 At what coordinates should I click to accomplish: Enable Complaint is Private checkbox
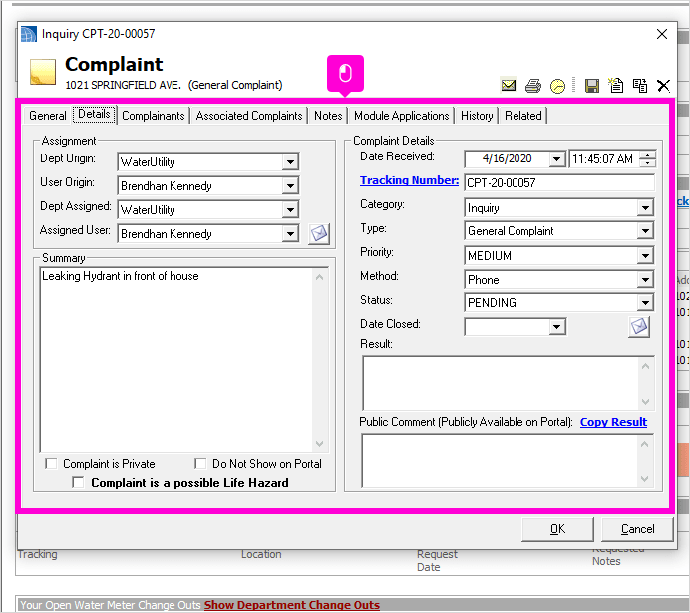click(x=51, y=463)
